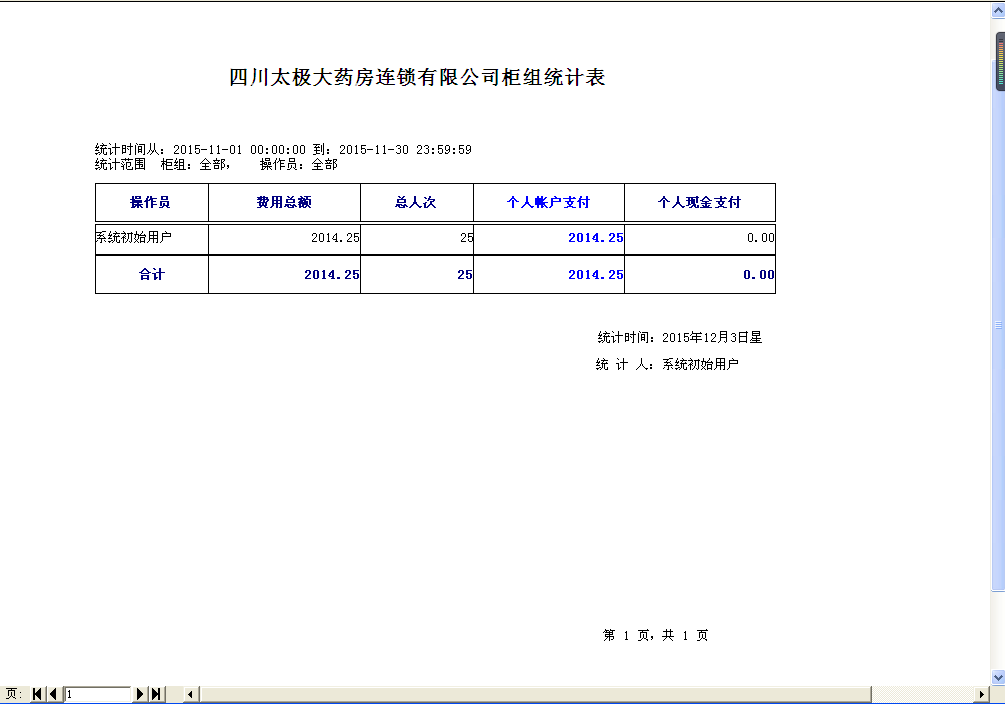This screenshot has width=1005, height=704.
Task: Go to the first page of the report
Action: pyautogui.click(x=37, y=694)
